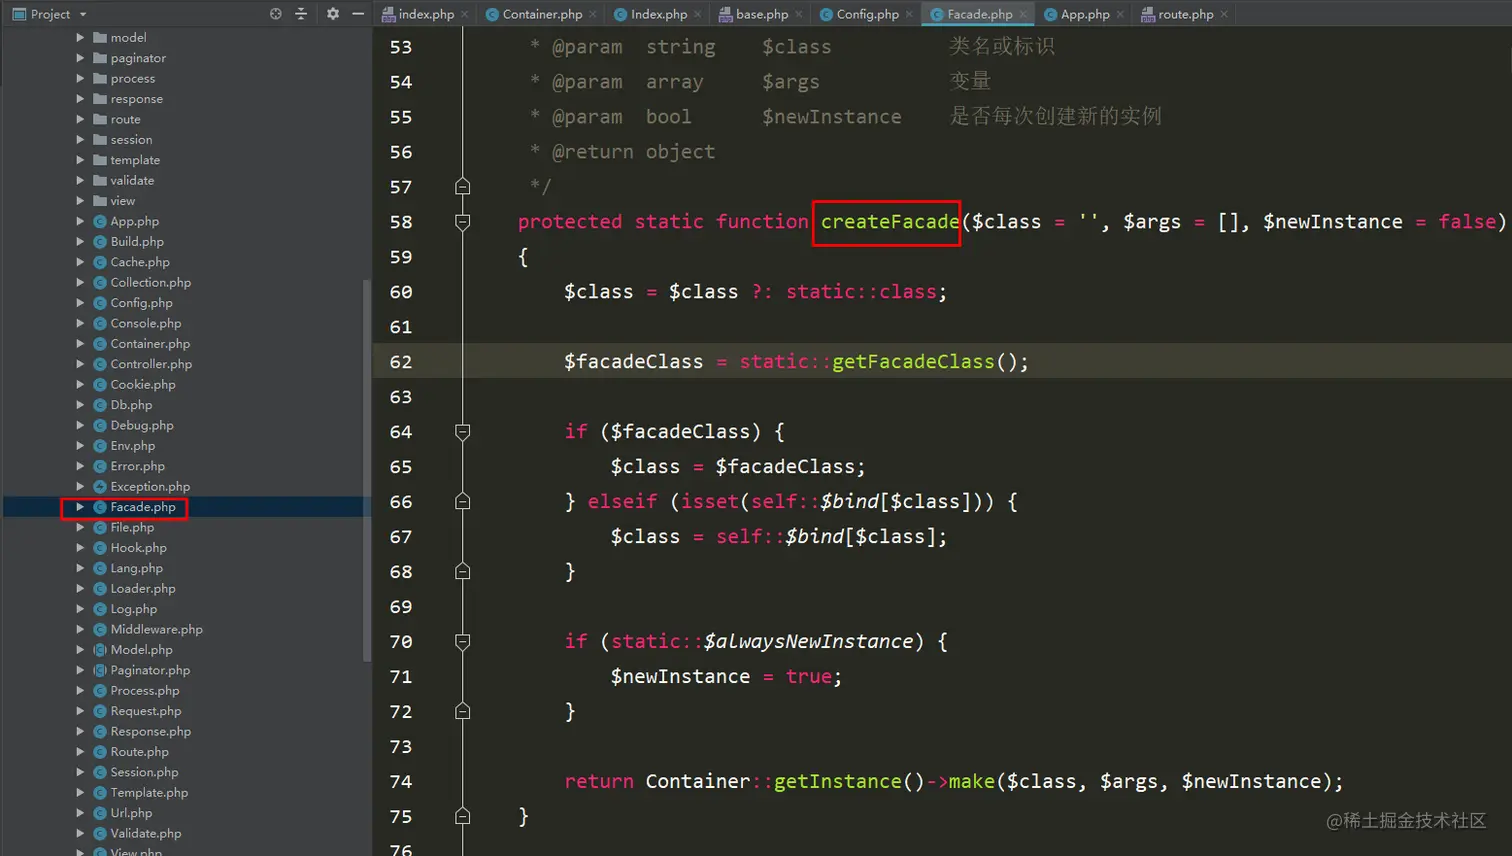Select Loader.php in the project tree

point(143,588)
